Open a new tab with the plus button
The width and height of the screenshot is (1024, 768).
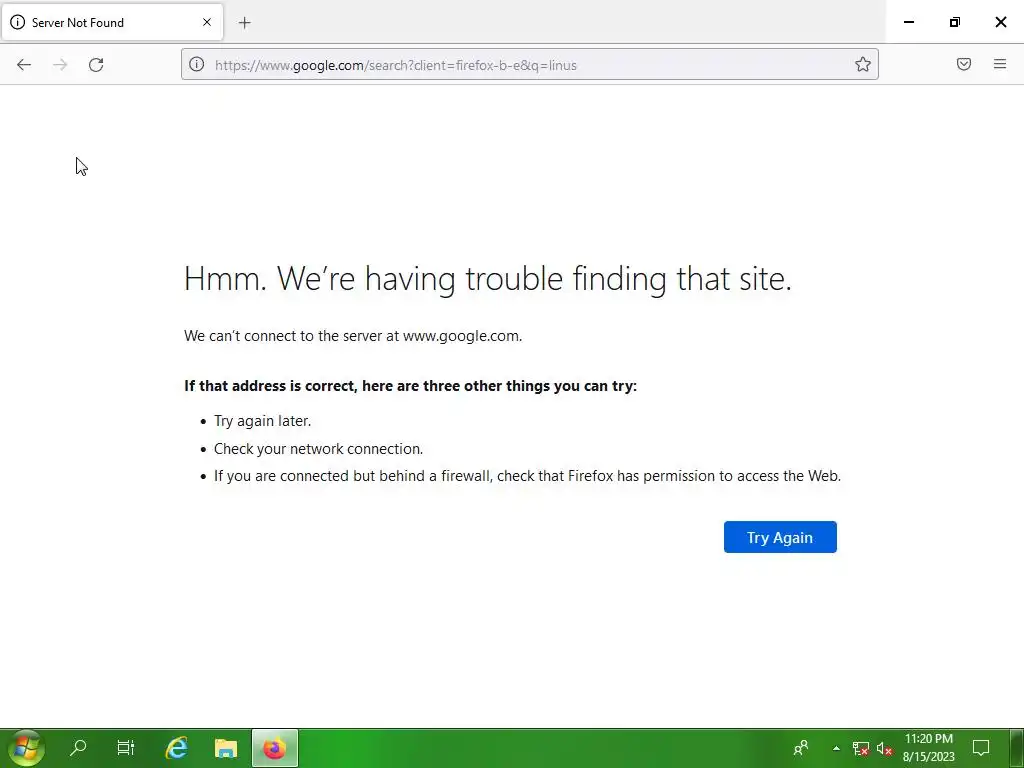click(x=244, y=23)
